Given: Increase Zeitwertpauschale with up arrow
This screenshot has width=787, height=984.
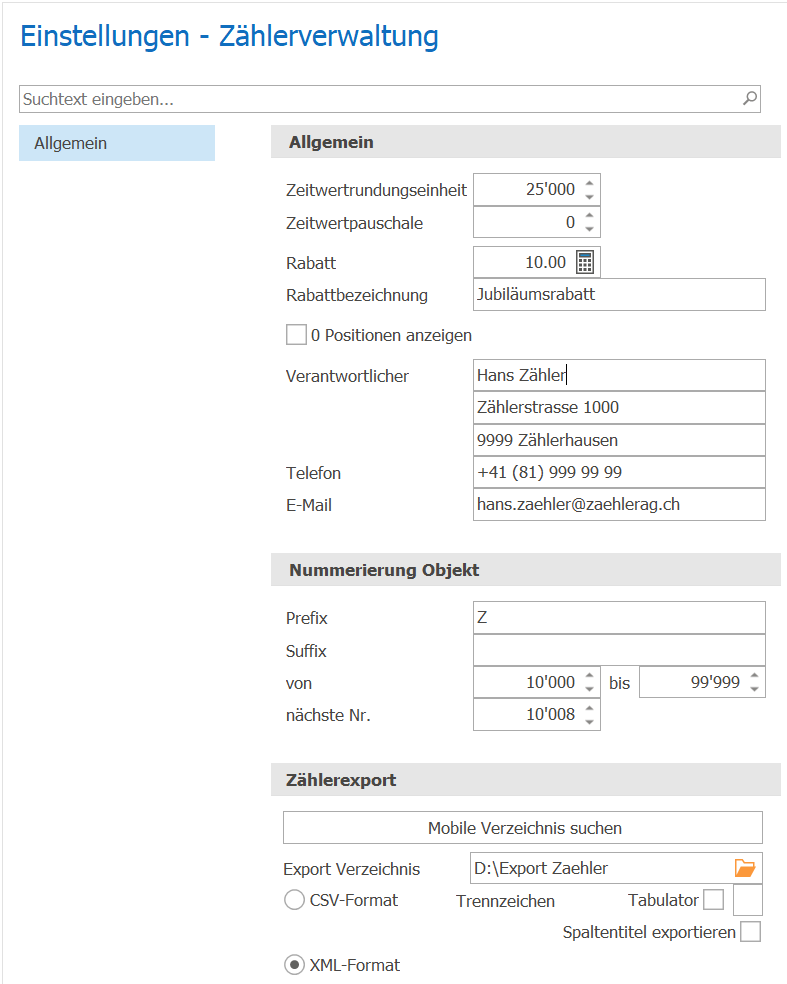Looking at the screenshot, I should coord(589,216).
